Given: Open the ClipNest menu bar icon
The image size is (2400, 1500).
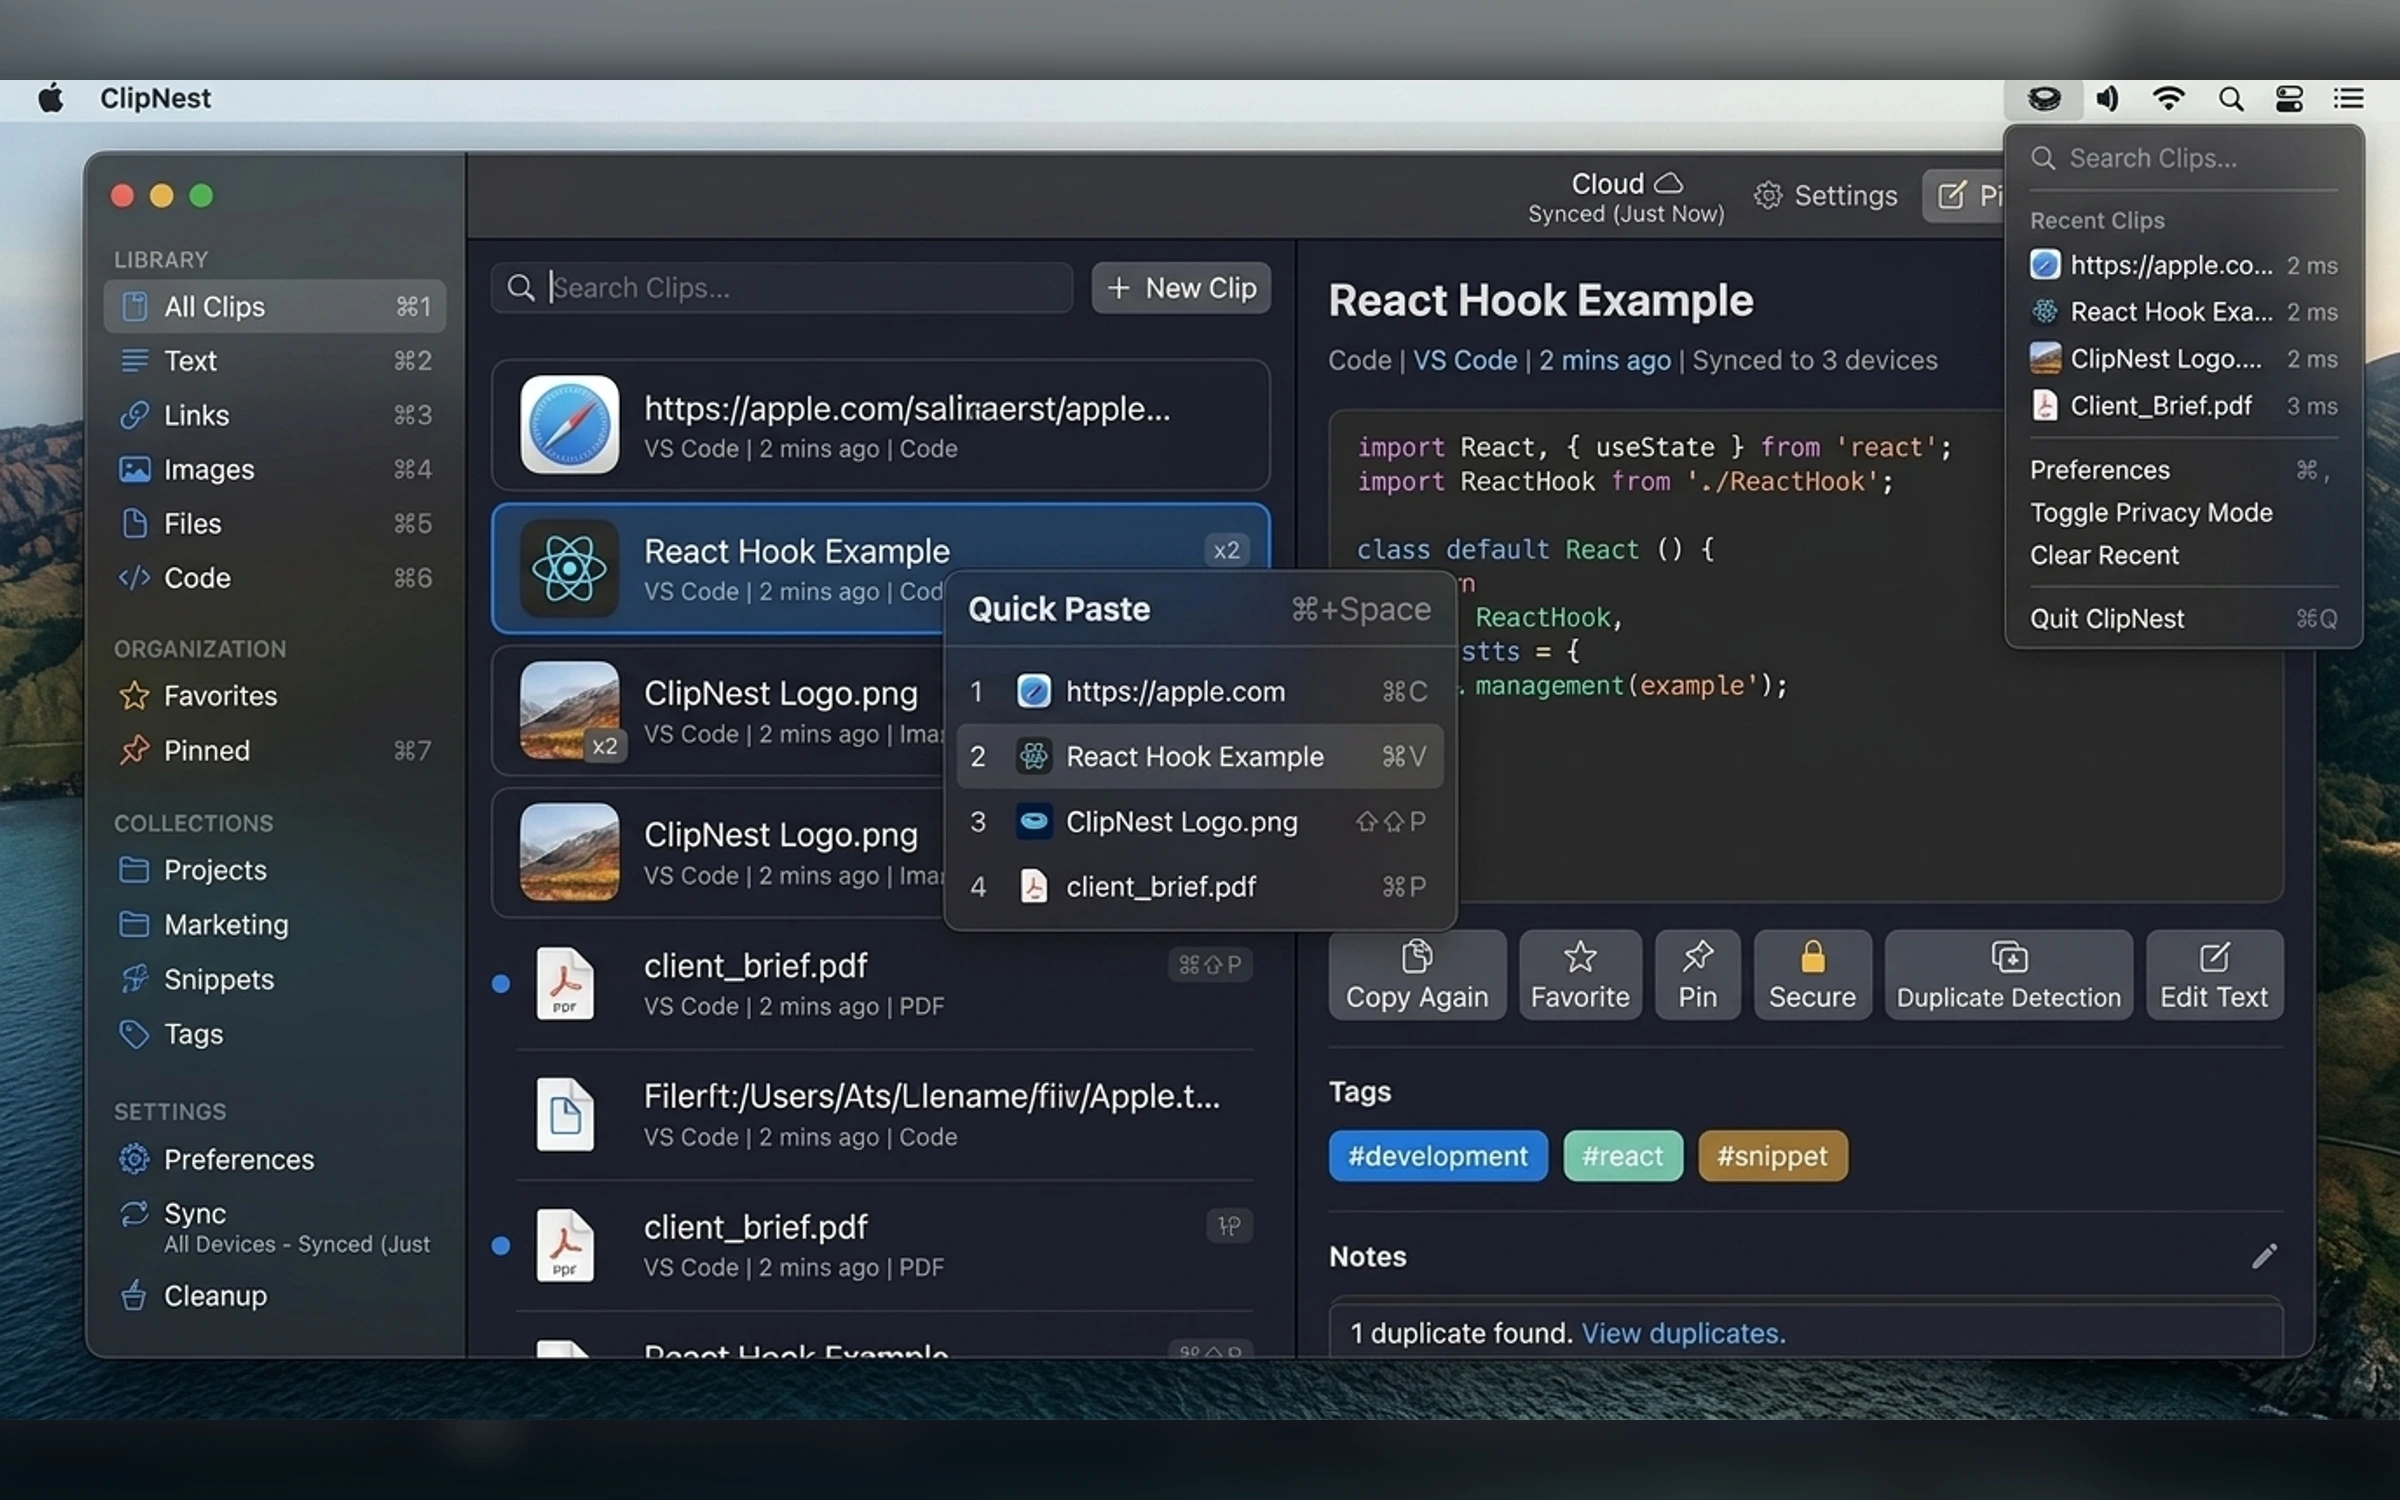Looking at the screenshot, I should coord(2043,99).
